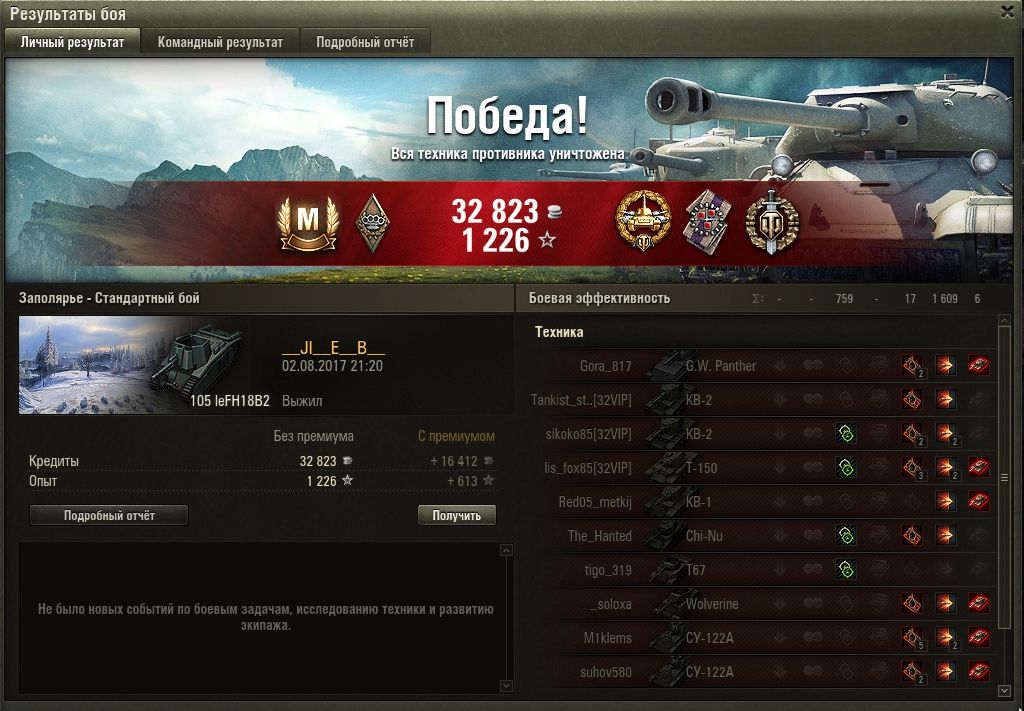This screenshot has width=1024, height=711.
Task: Click the purple ribbon medal icon
Action: point(708,222)
